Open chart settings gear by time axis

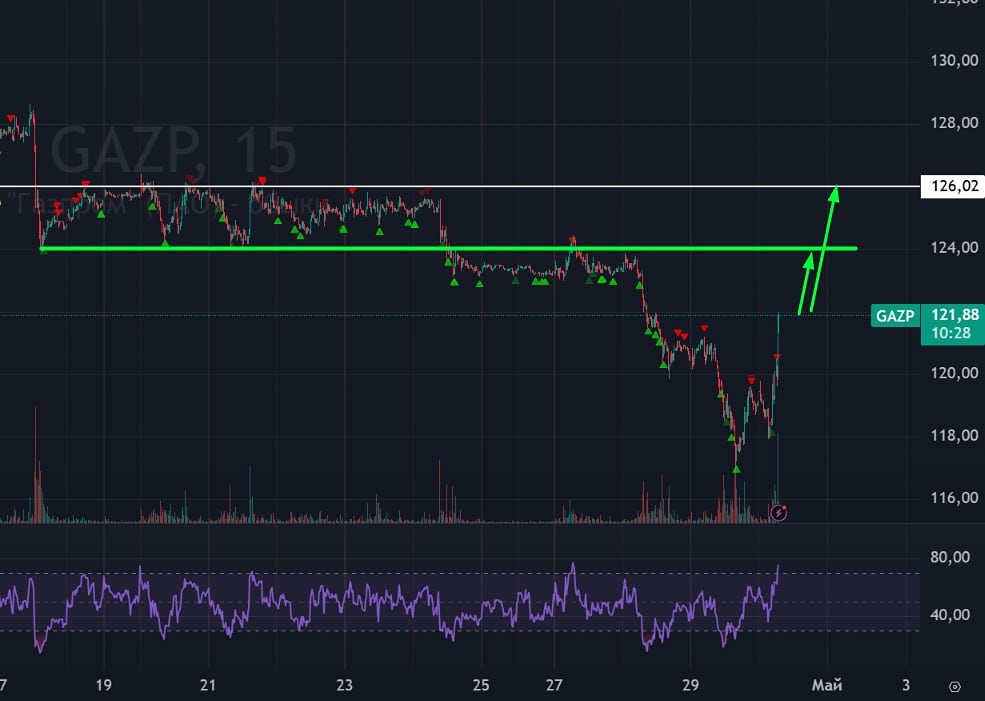955,687
